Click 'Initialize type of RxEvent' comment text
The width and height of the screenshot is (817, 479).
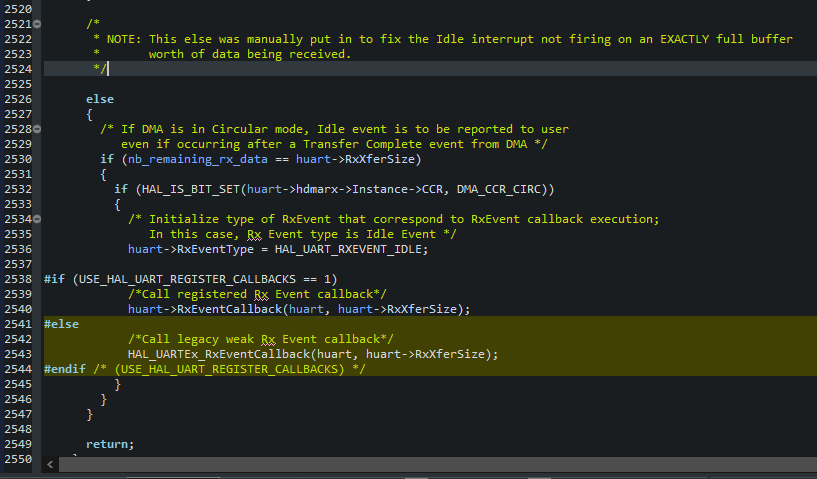[240, 219]
